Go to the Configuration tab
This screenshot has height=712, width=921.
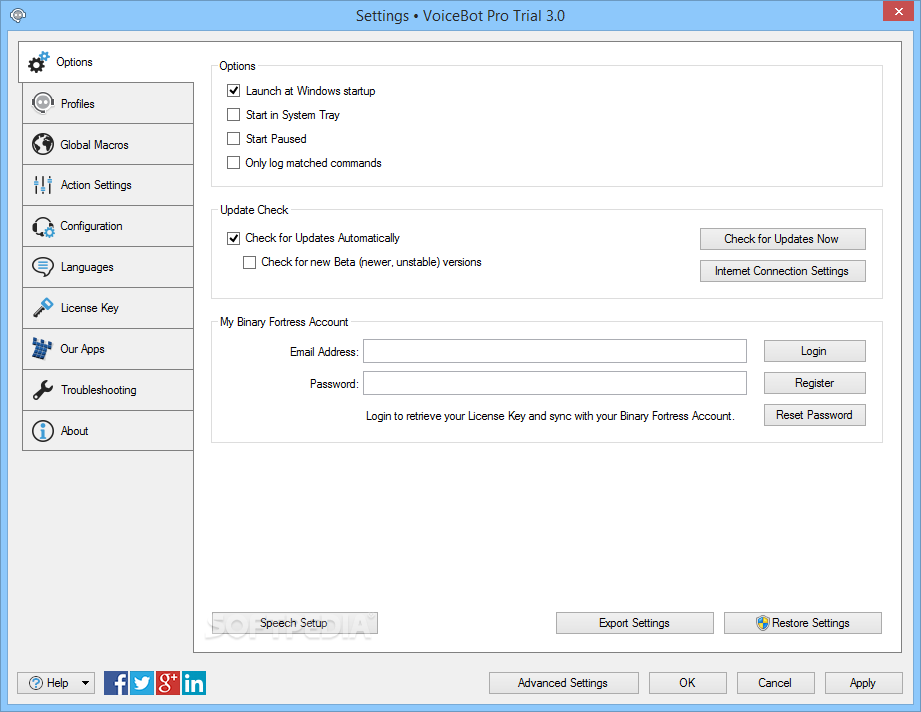point(108,226)
